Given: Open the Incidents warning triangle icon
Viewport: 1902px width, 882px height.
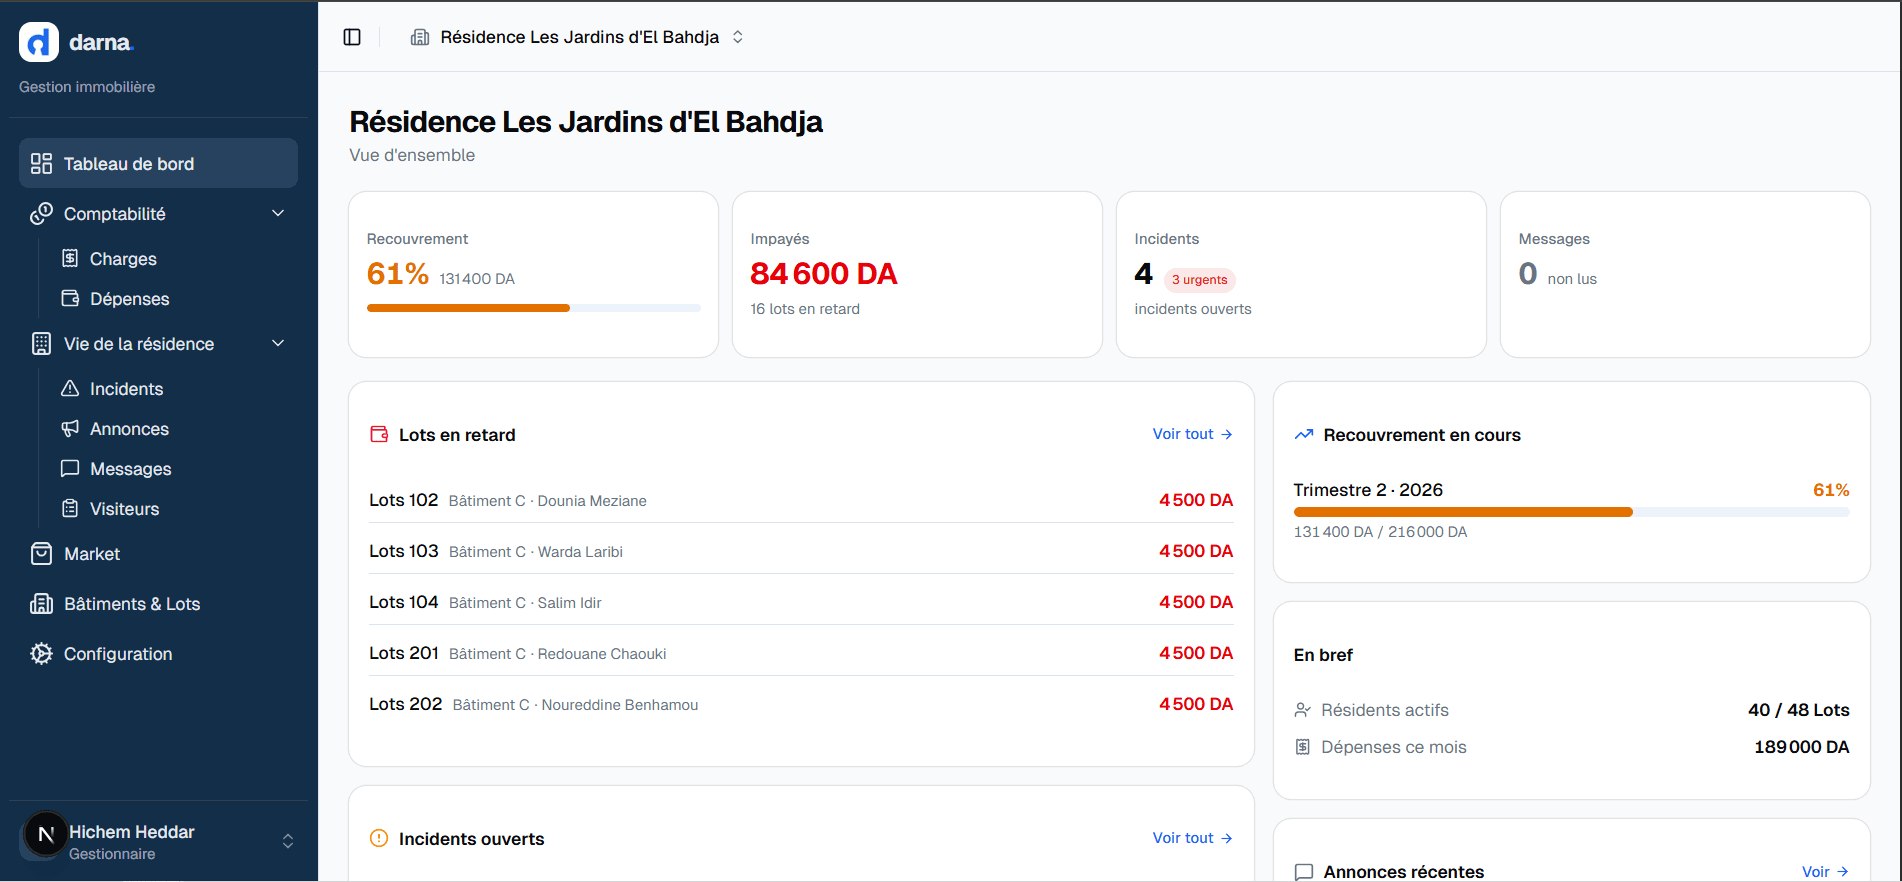Looking at the screenshot, I should click(70, 388).
